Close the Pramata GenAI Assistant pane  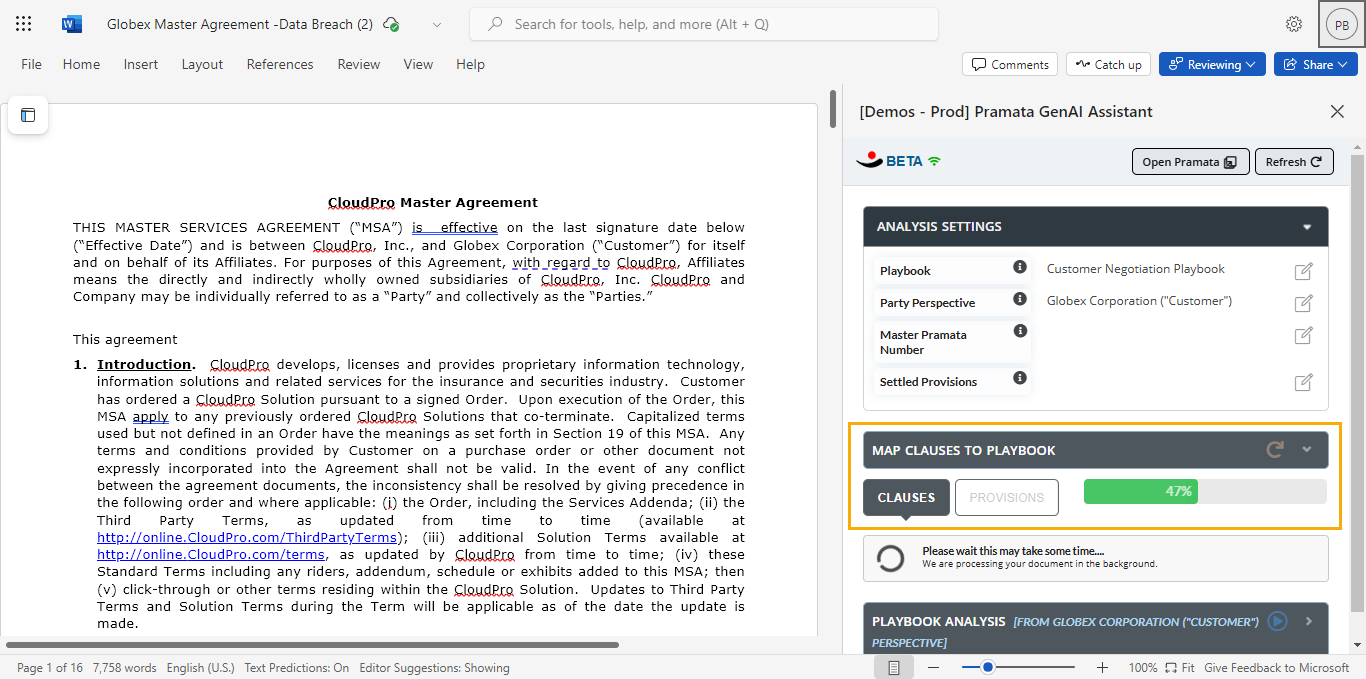click(1337, 111)
